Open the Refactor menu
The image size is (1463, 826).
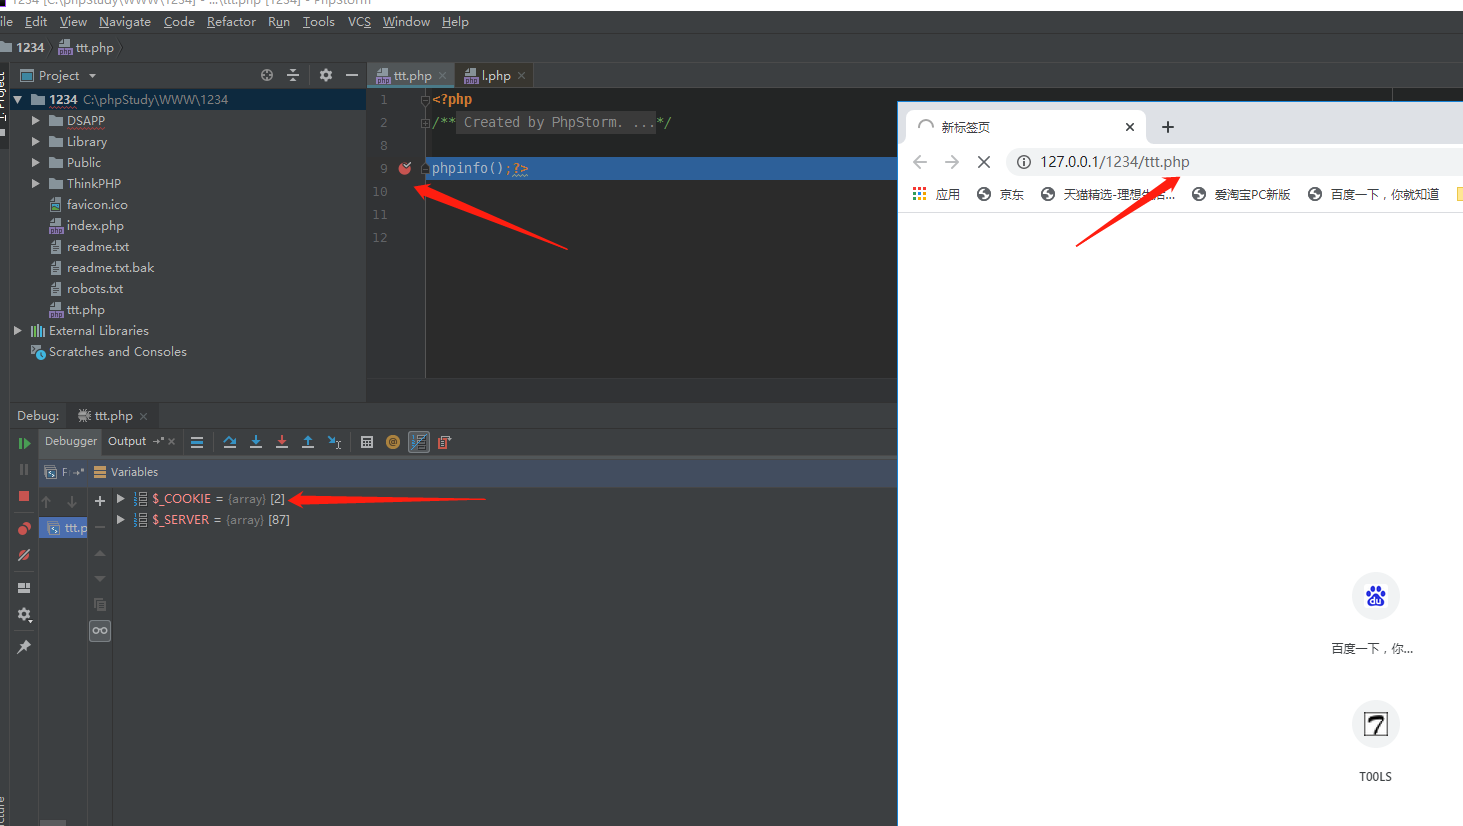coord(231,21)
